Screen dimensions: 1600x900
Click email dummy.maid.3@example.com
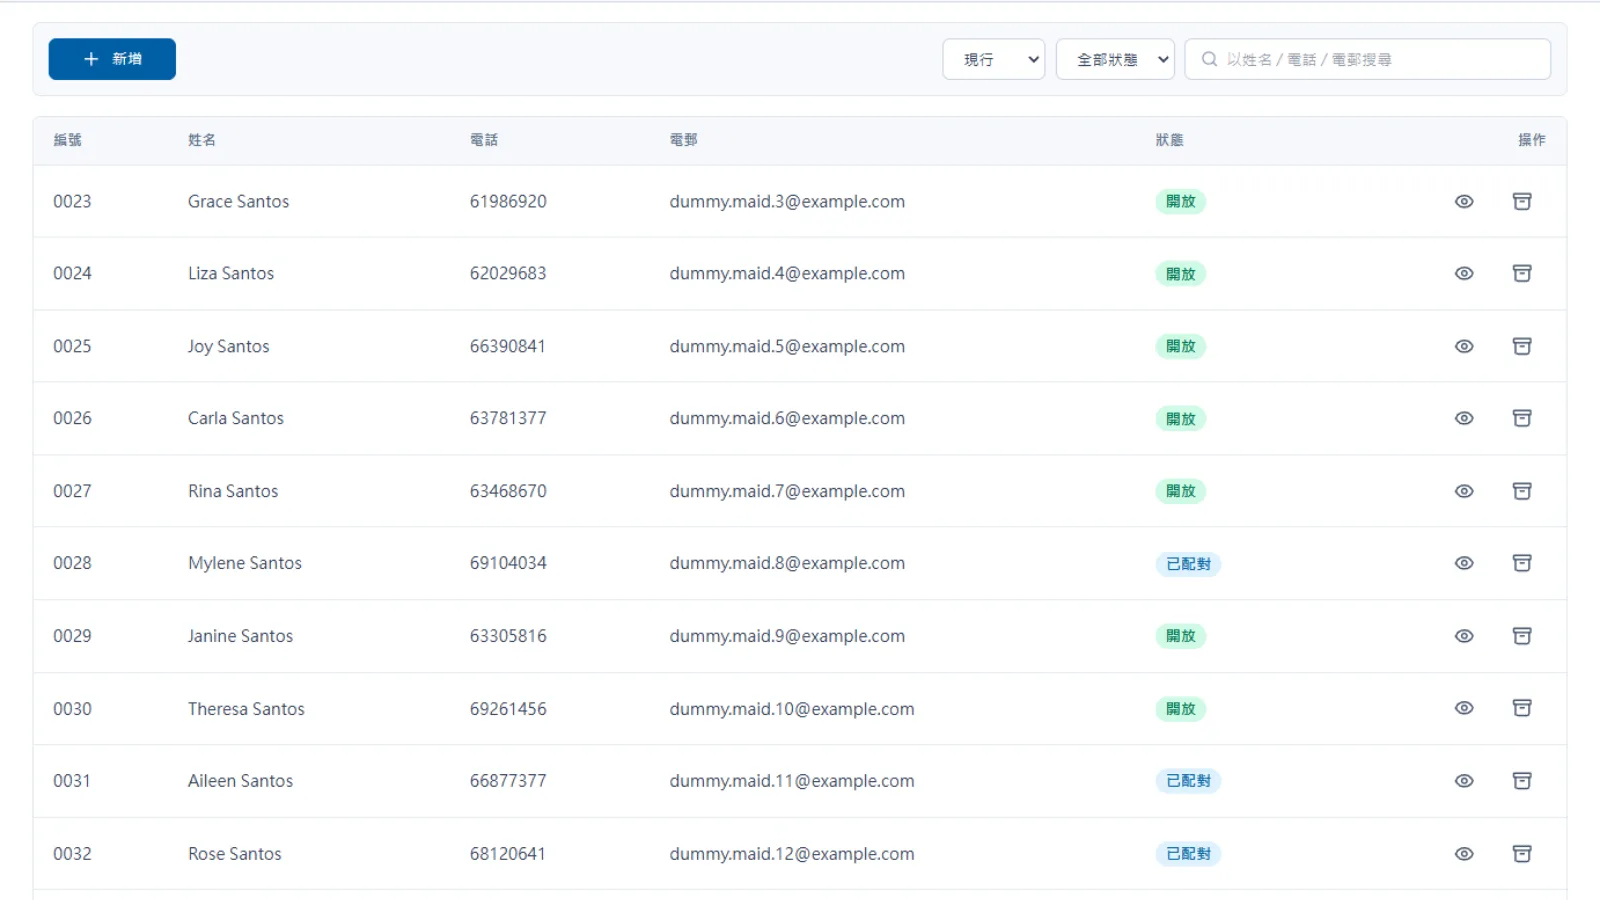[x=787, y=201]
